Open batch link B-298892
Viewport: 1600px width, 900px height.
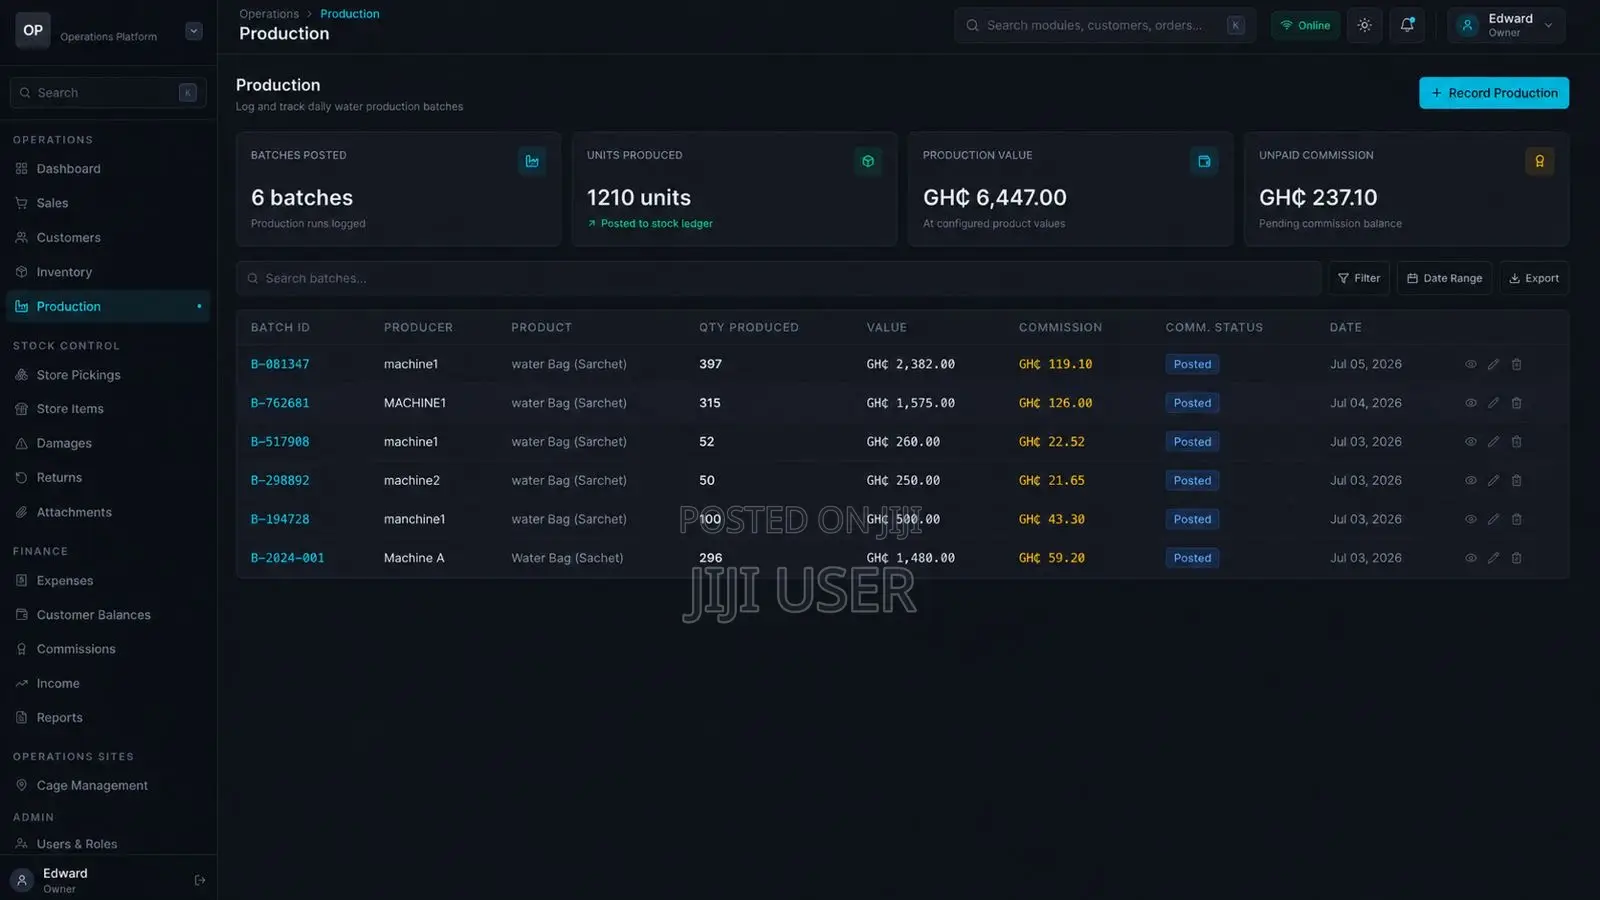[280, 481]
